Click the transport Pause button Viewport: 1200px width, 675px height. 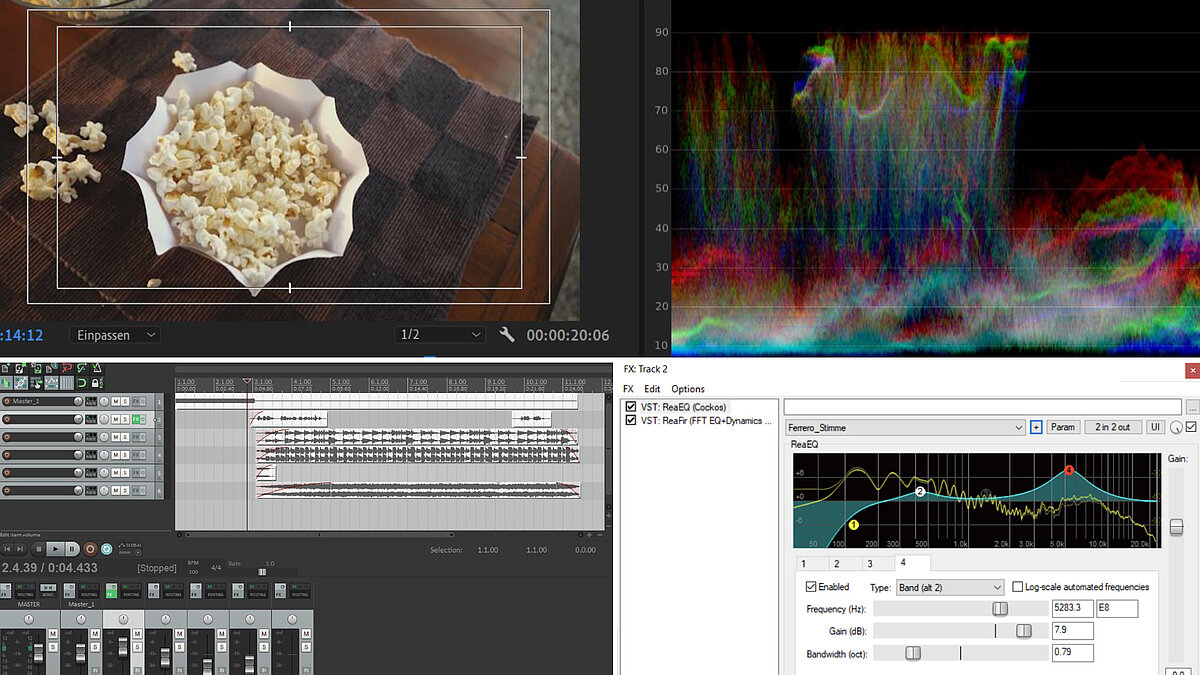[72, 549]
